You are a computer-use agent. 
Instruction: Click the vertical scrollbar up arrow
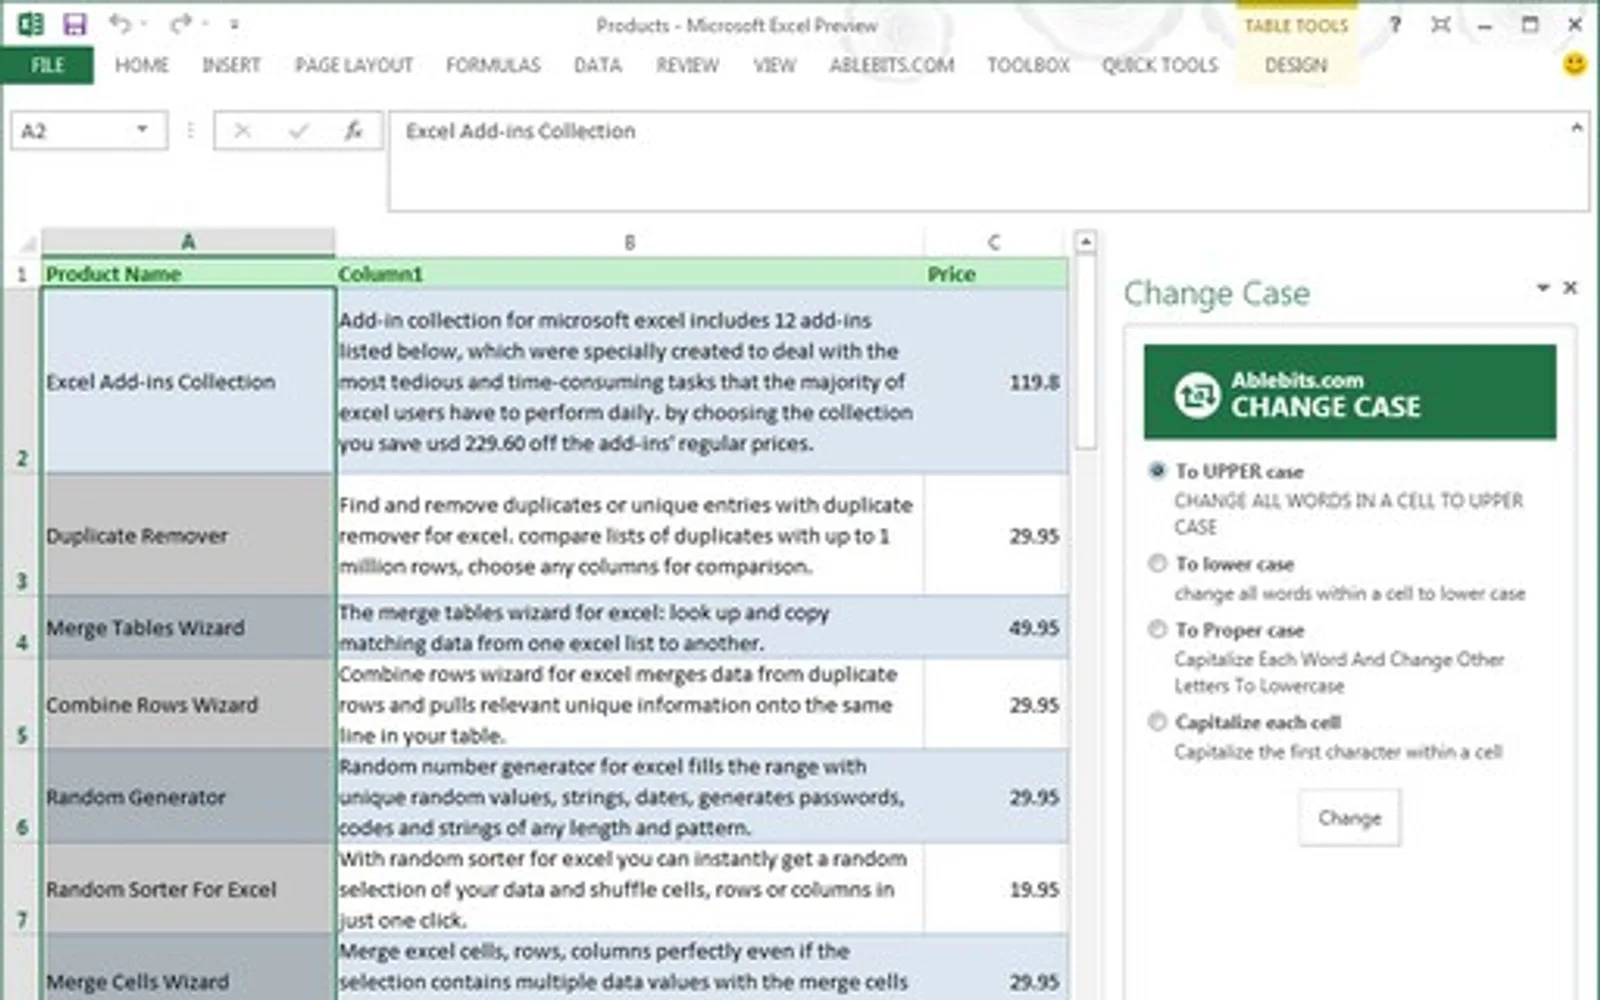tap(1085, 241)
